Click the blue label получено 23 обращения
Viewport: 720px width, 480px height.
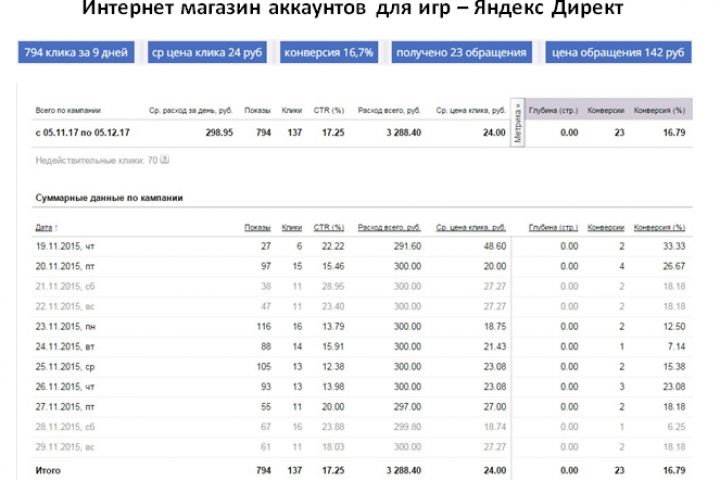(461, 52)
